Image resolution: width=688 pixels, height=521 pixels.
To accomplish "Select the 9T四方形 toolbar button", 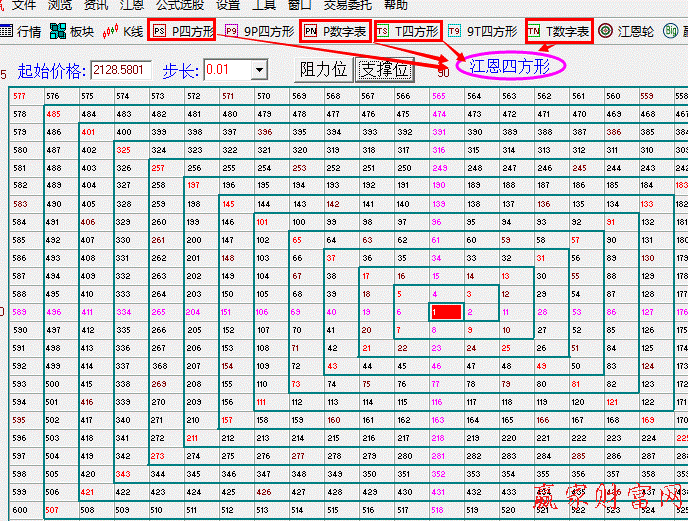I will pos(483,31).
